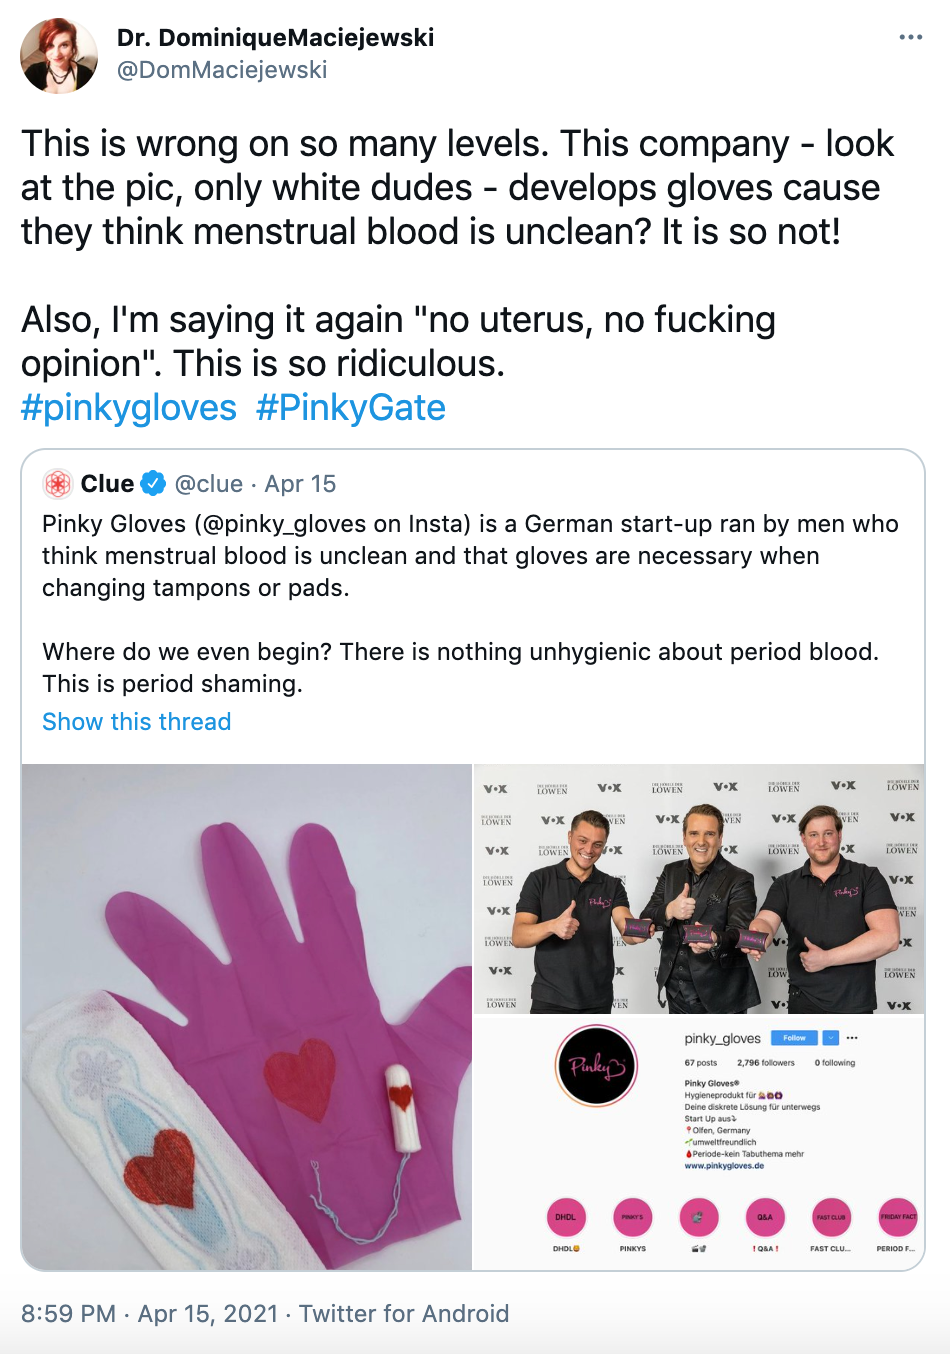
Task: Click Dr. Dominique's profile avatar
Action: [59, 56]
